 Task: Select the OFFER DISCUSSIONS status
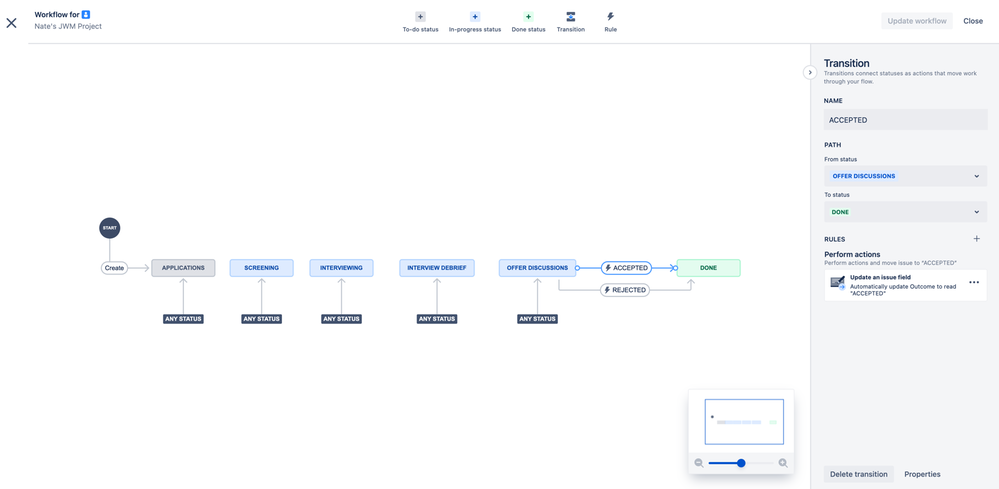537,268
